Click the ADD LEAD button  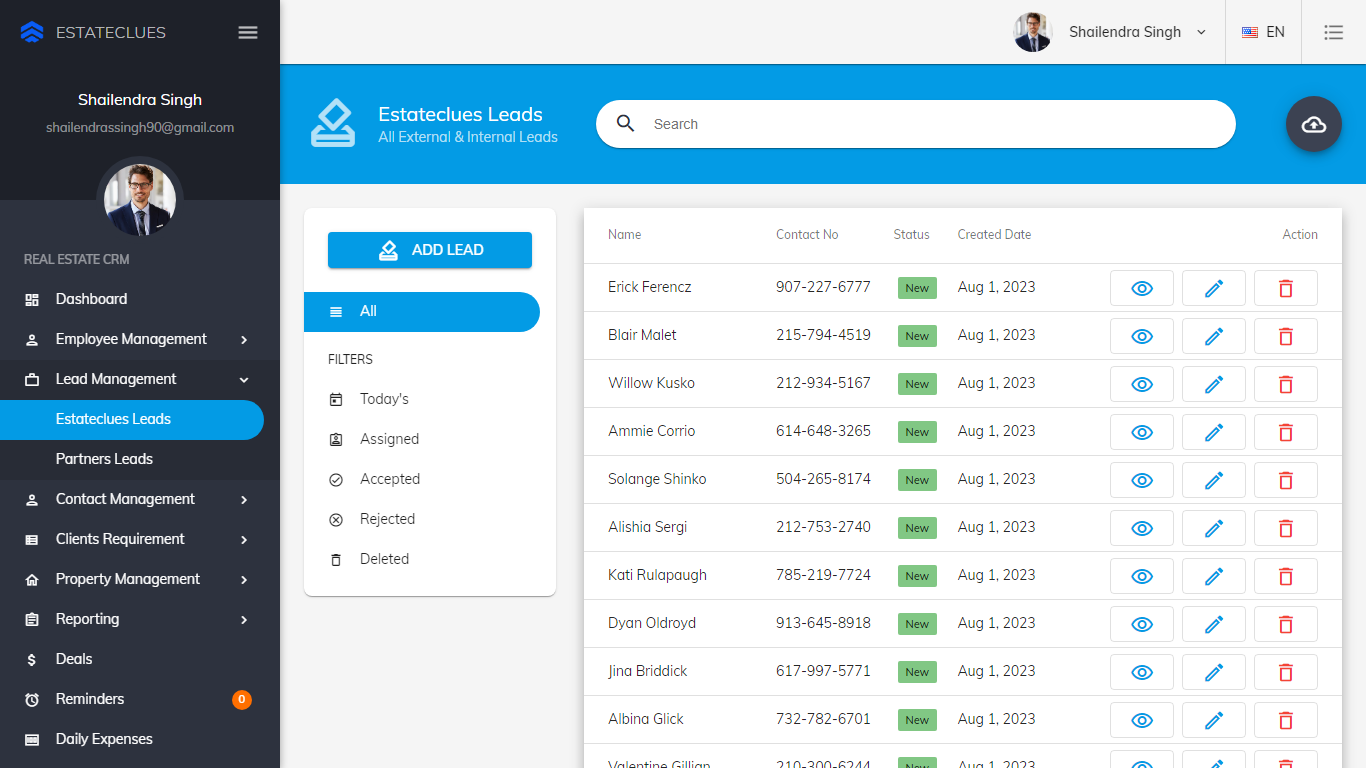pos(430,250)
